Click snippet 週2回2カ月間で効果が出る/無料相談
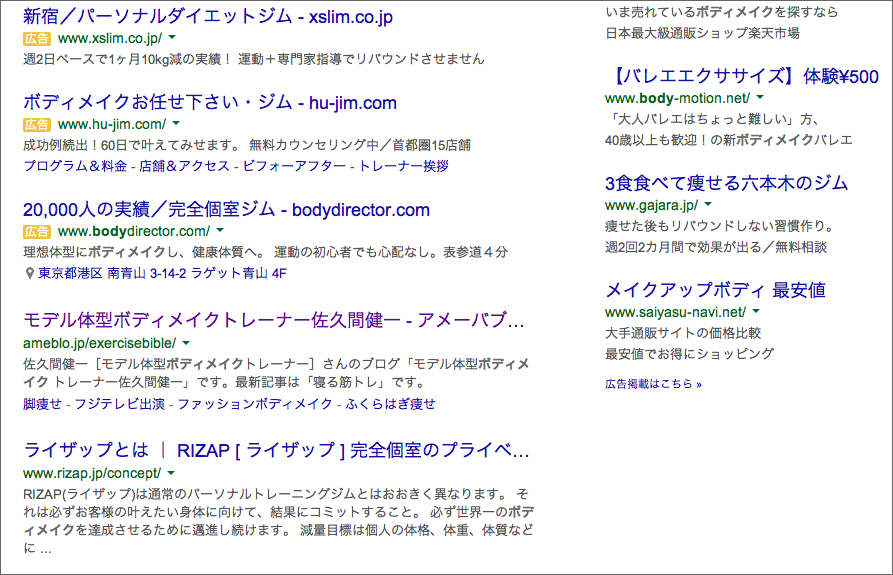Screen dimensions: 893x575 click(716, 247)
